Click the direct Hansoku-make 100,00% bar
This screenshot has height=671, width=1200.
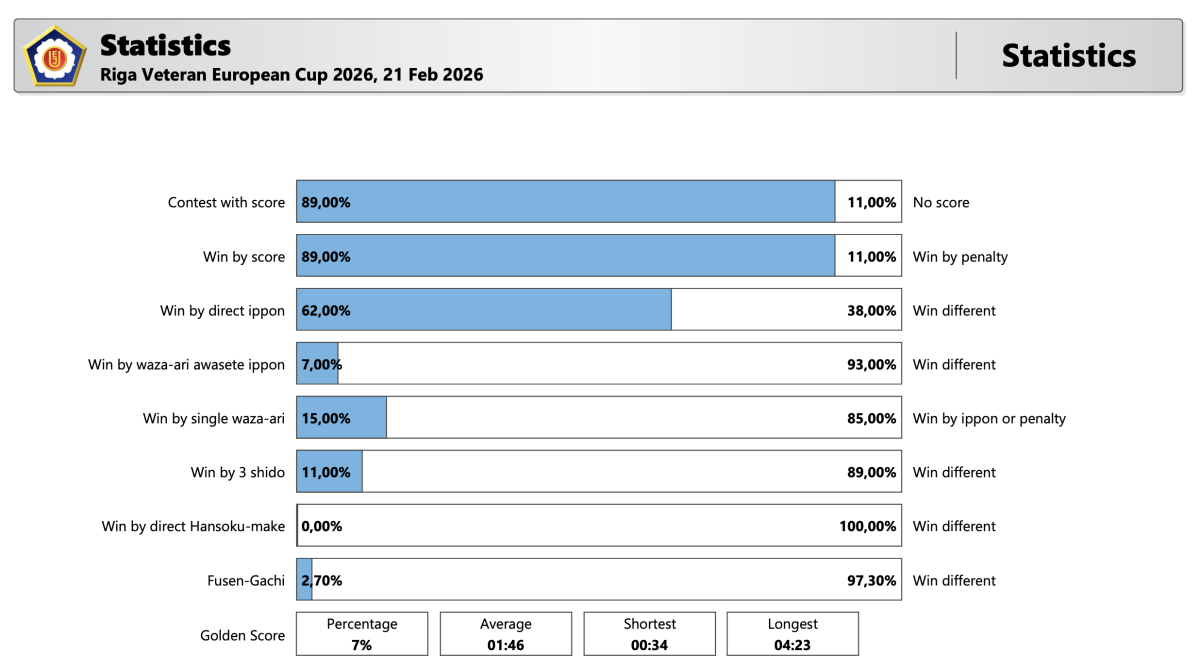600,526
